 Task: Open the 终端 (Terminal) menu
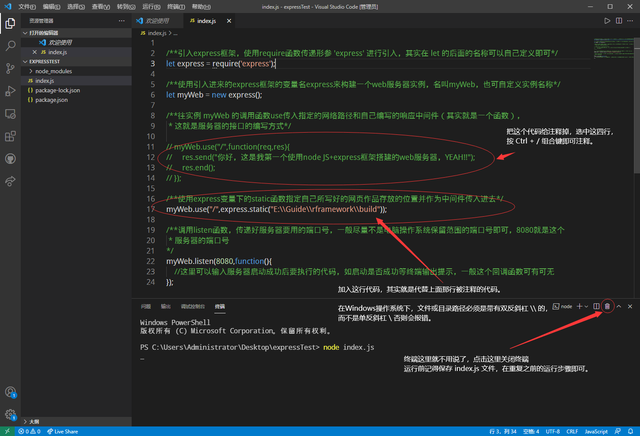176,7
